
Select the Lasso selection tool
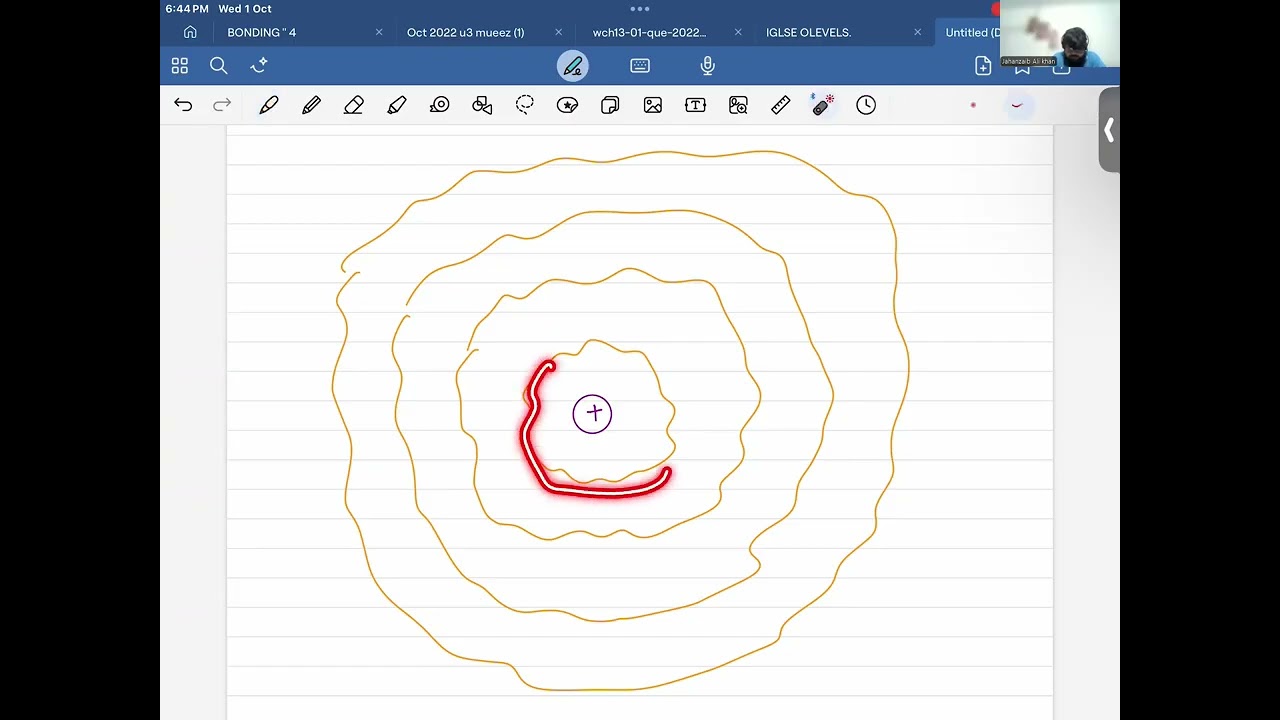pos(525,105)
